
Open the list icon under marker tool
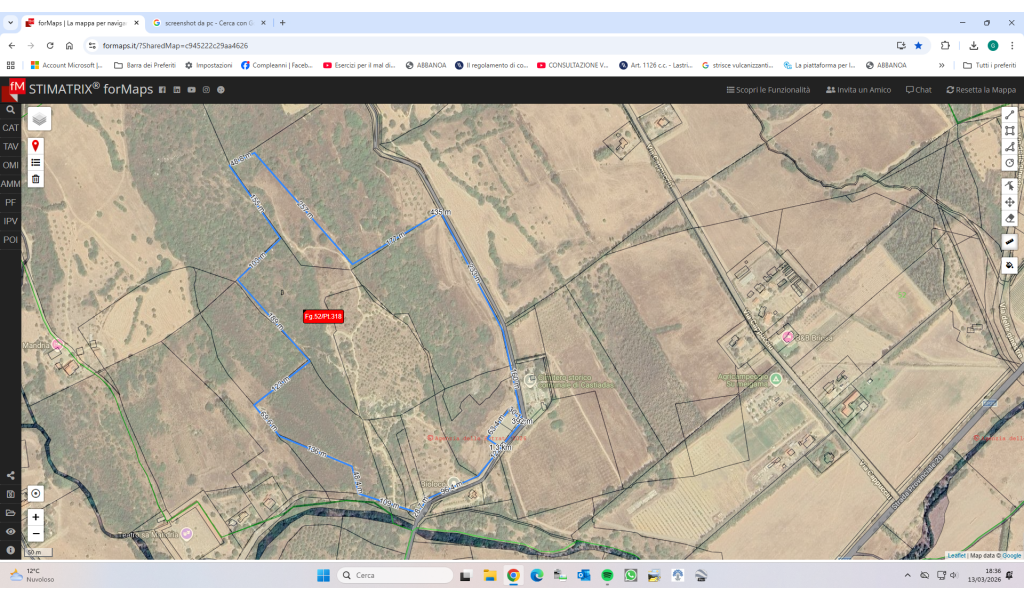(36, 162)
